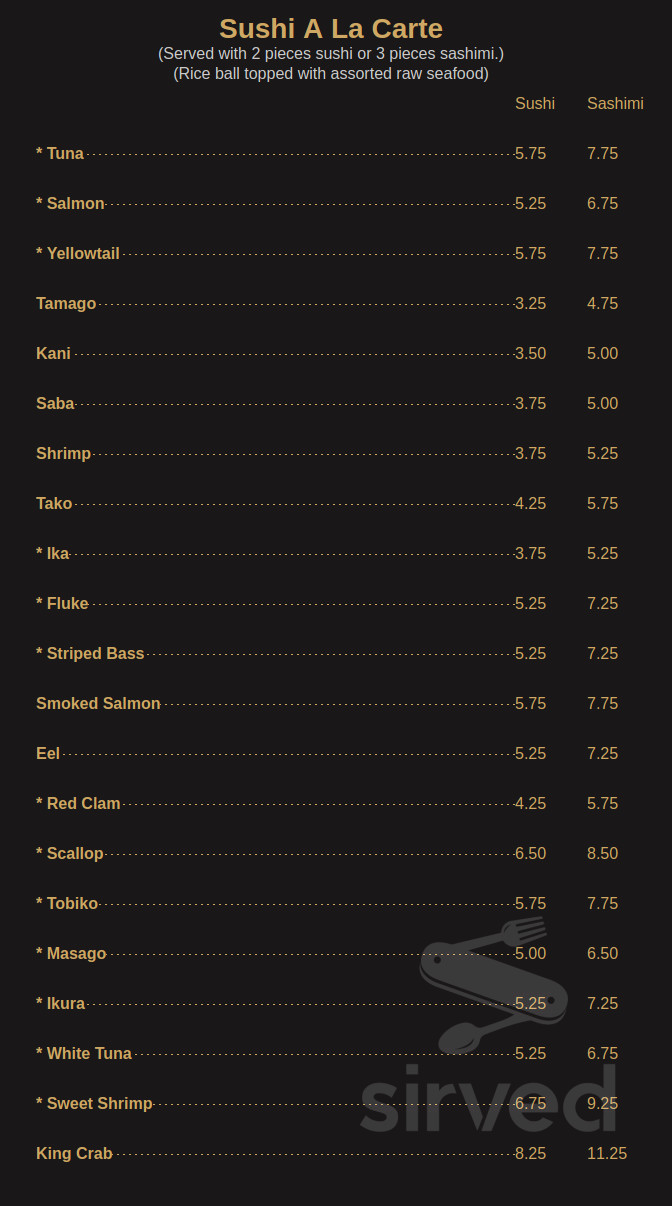Select the rice ball description subtitle

[331, 73]
